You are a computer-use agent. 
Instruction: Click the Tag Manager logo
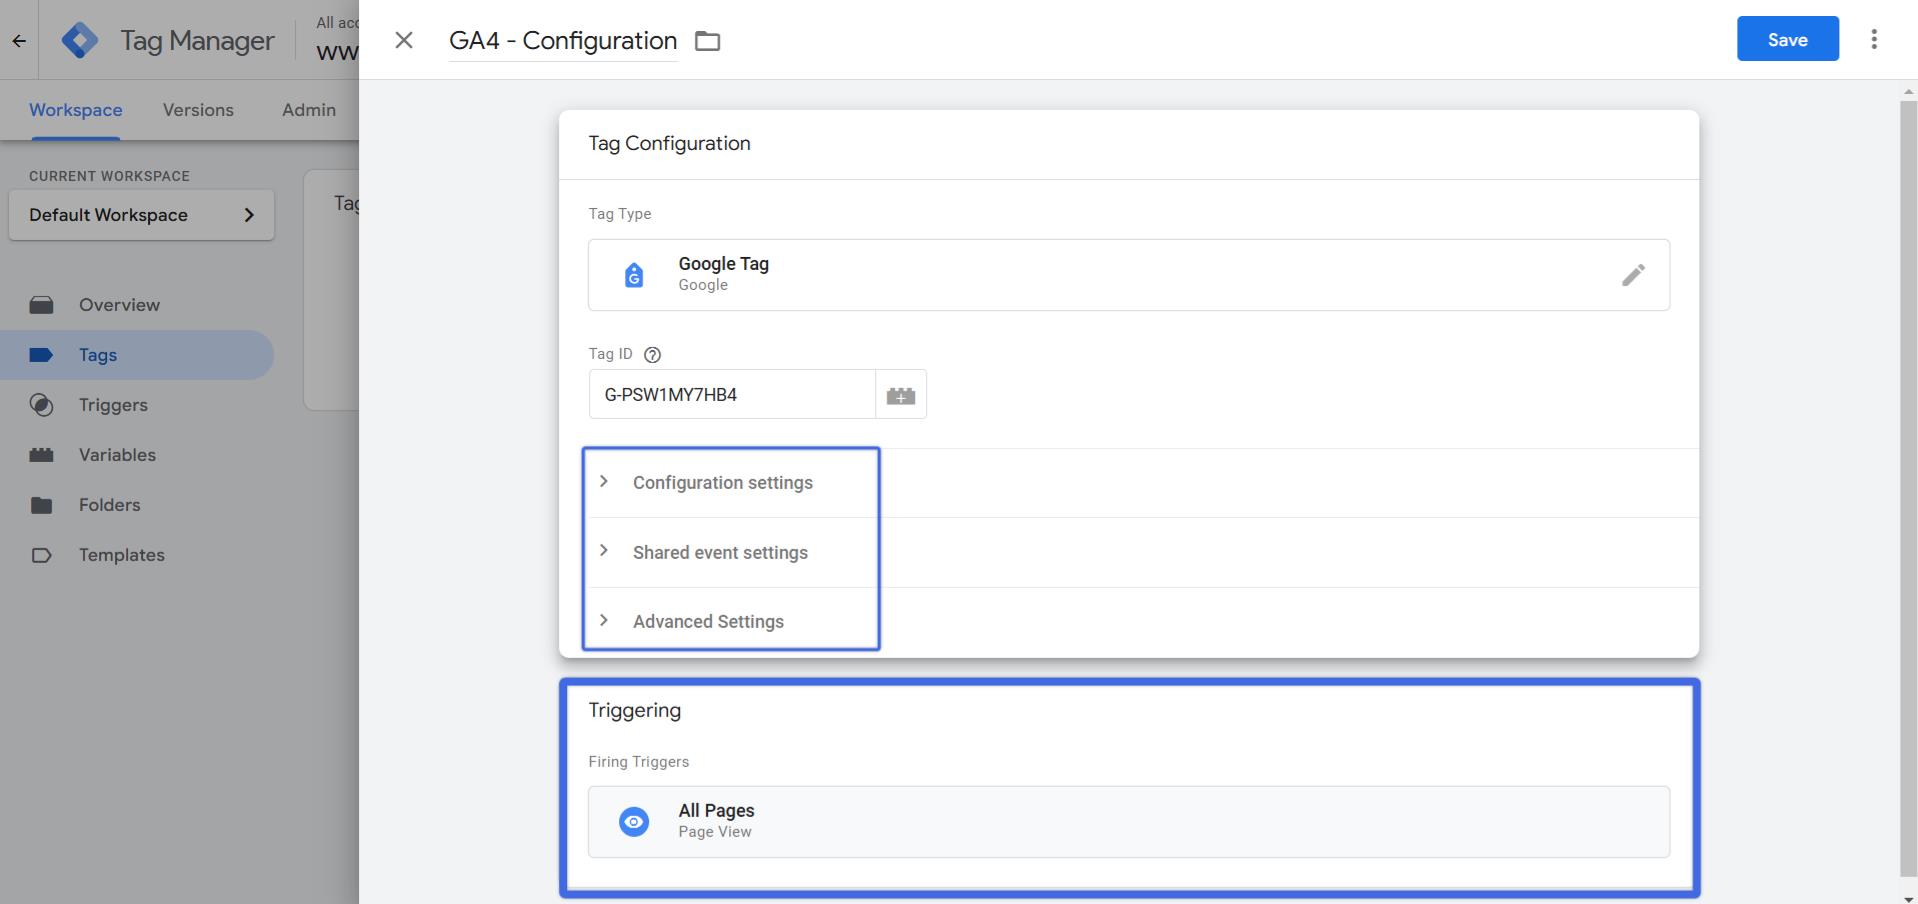pos(80,40)
